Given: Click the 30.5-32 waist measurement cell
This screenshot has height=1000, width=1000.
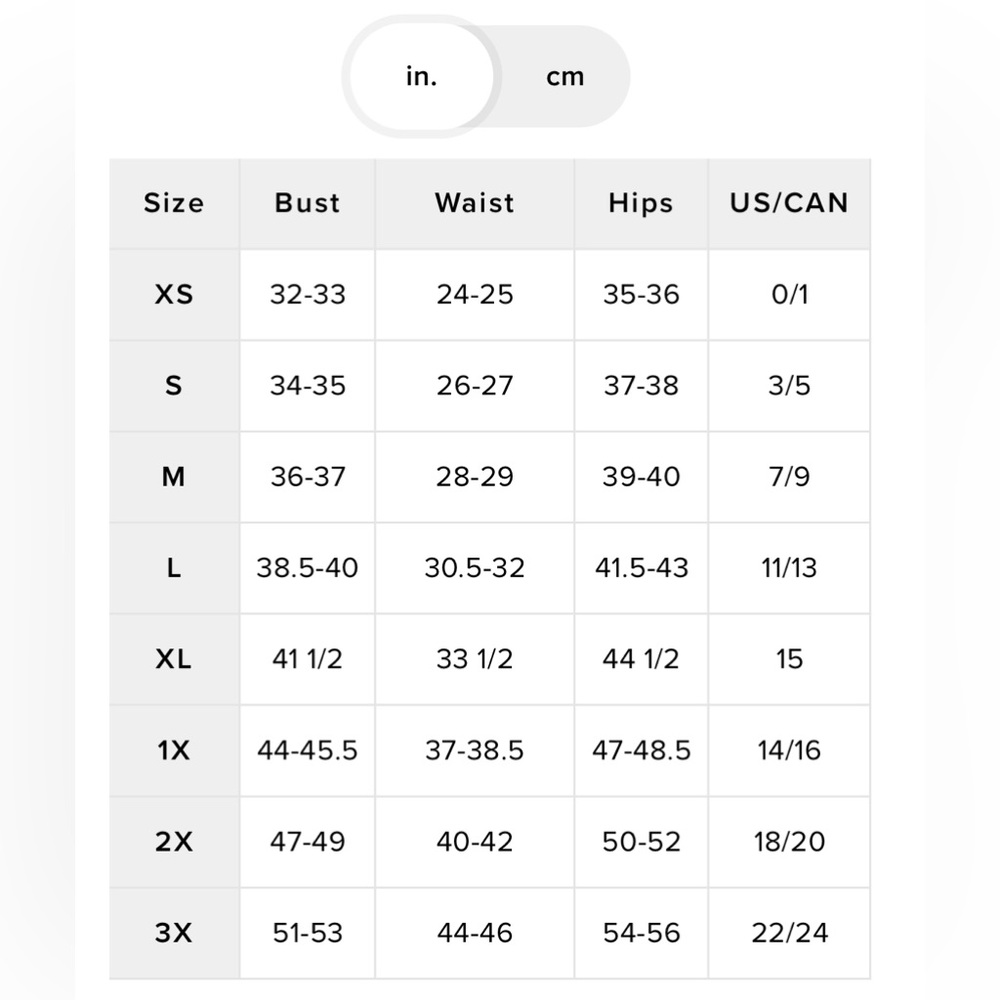Looking at the screenshot, I should [474, 568].
